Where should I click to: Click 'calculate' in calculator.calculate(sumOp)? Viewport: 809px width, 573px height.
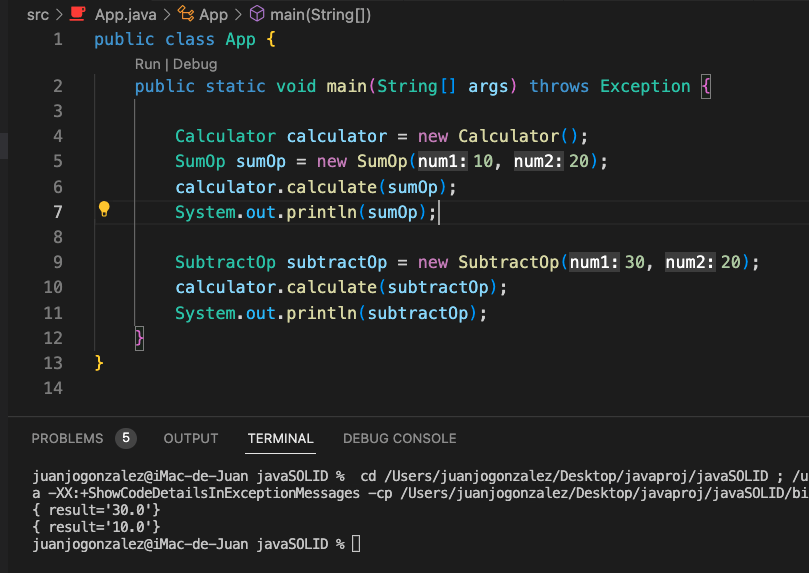coord(332,187)
